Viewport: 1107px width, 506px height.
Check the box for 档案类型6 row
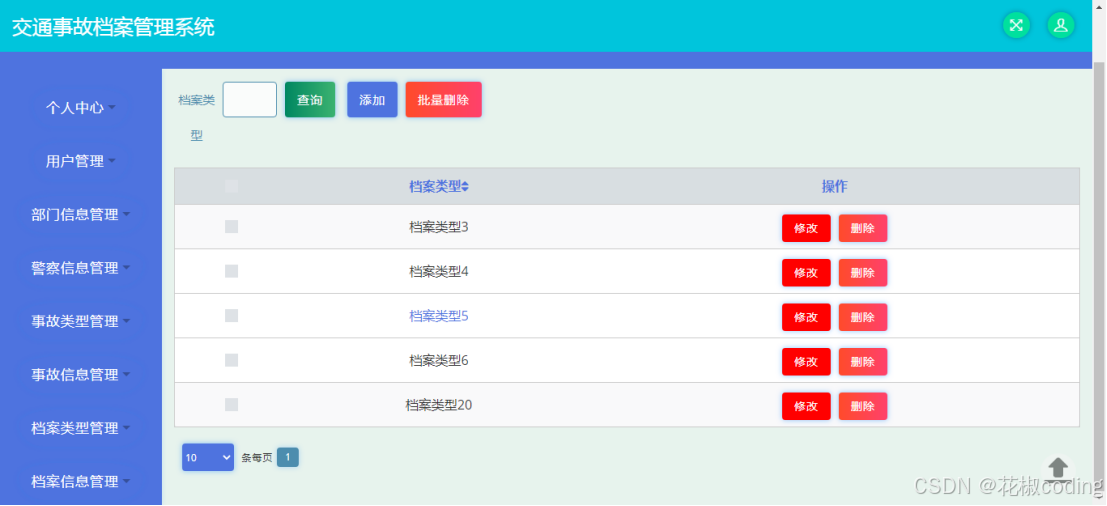(232, 360)
